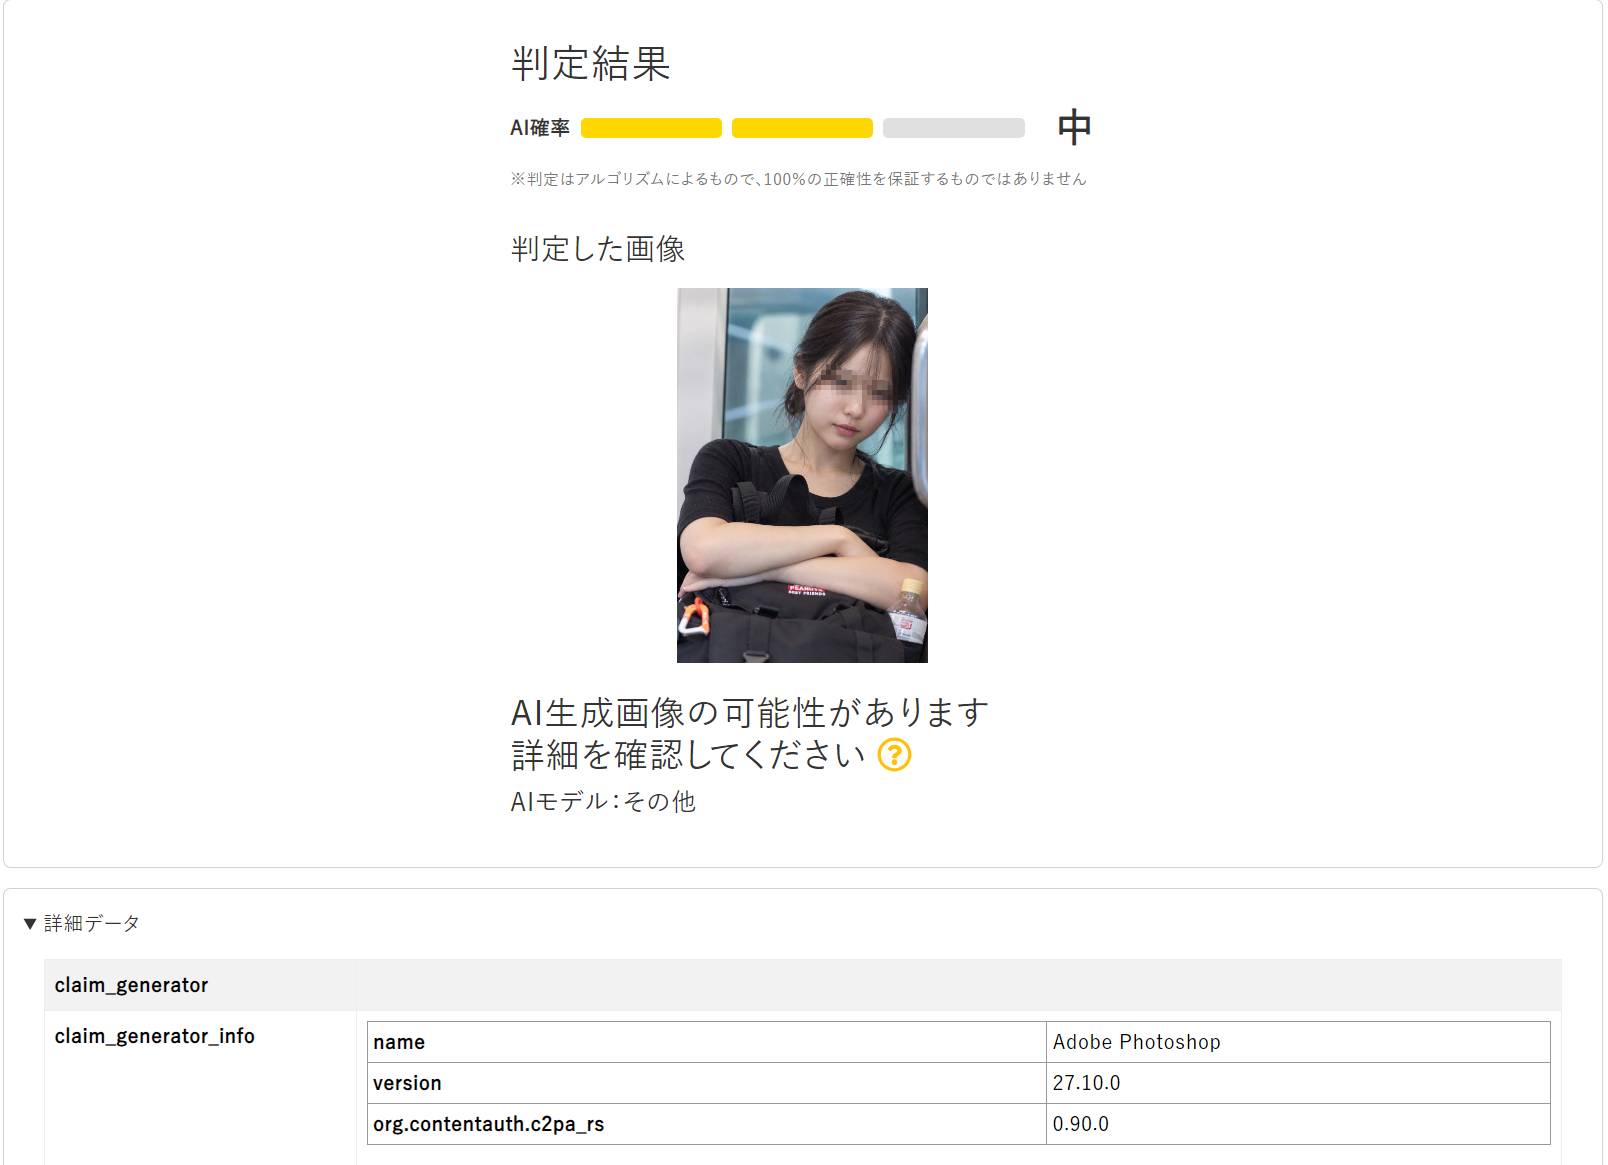Click the 27.10.0 version value

[1298, 1083]
